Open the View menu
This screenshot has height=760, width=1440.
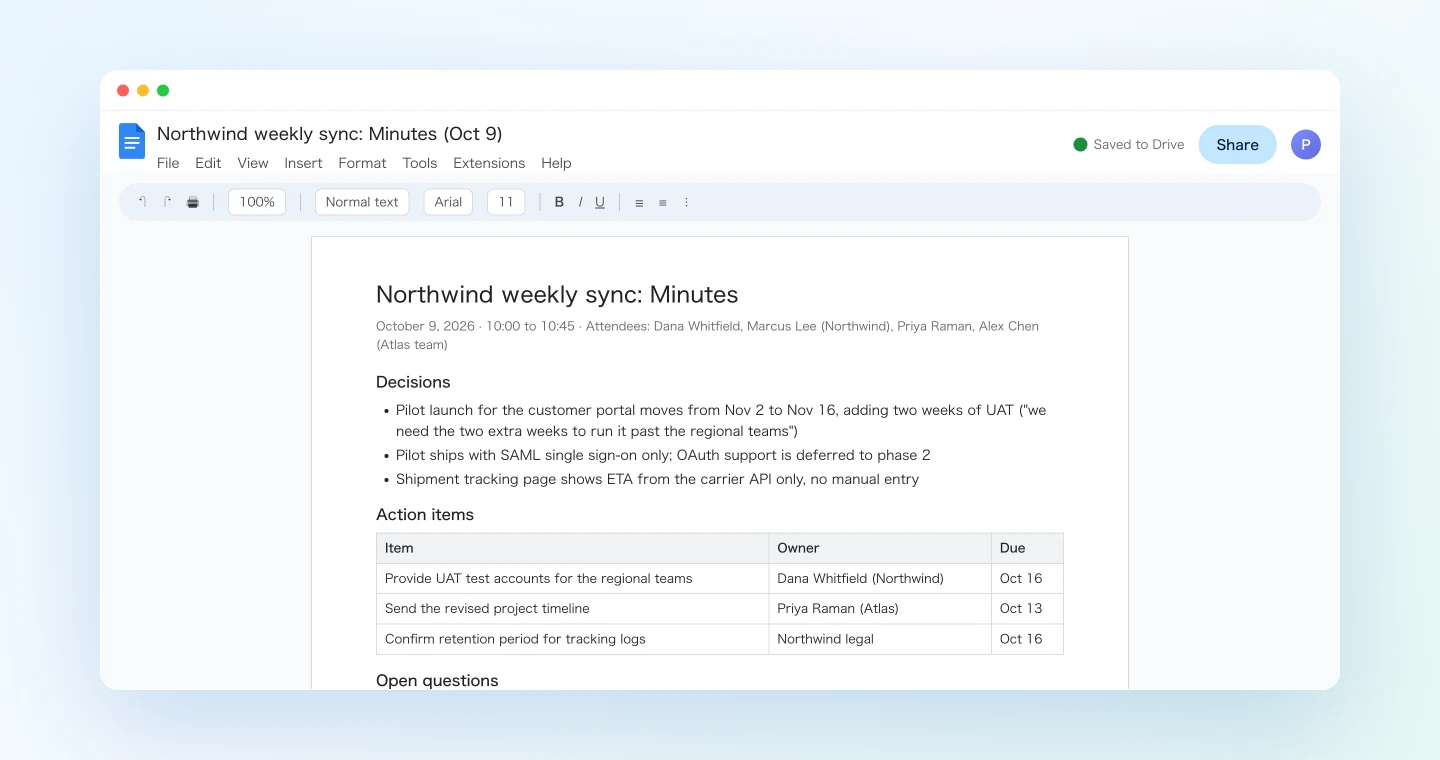click(253, 163)
